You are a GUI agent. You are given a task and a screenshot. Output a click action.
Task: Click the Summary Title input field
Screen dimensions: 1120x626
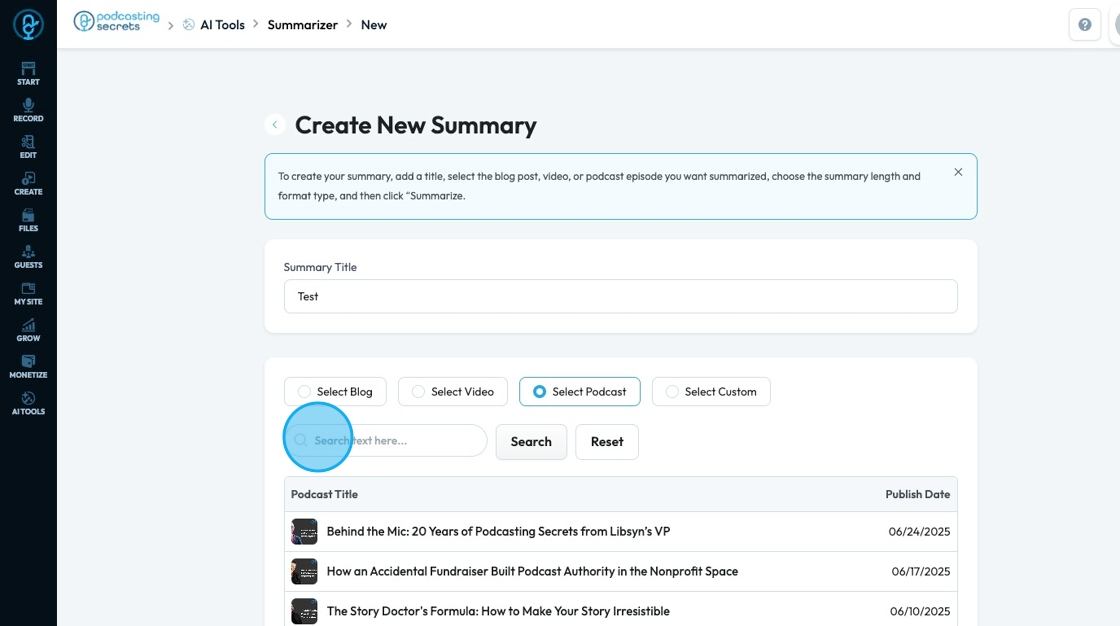pyautogui.click(x=620, y=296)
